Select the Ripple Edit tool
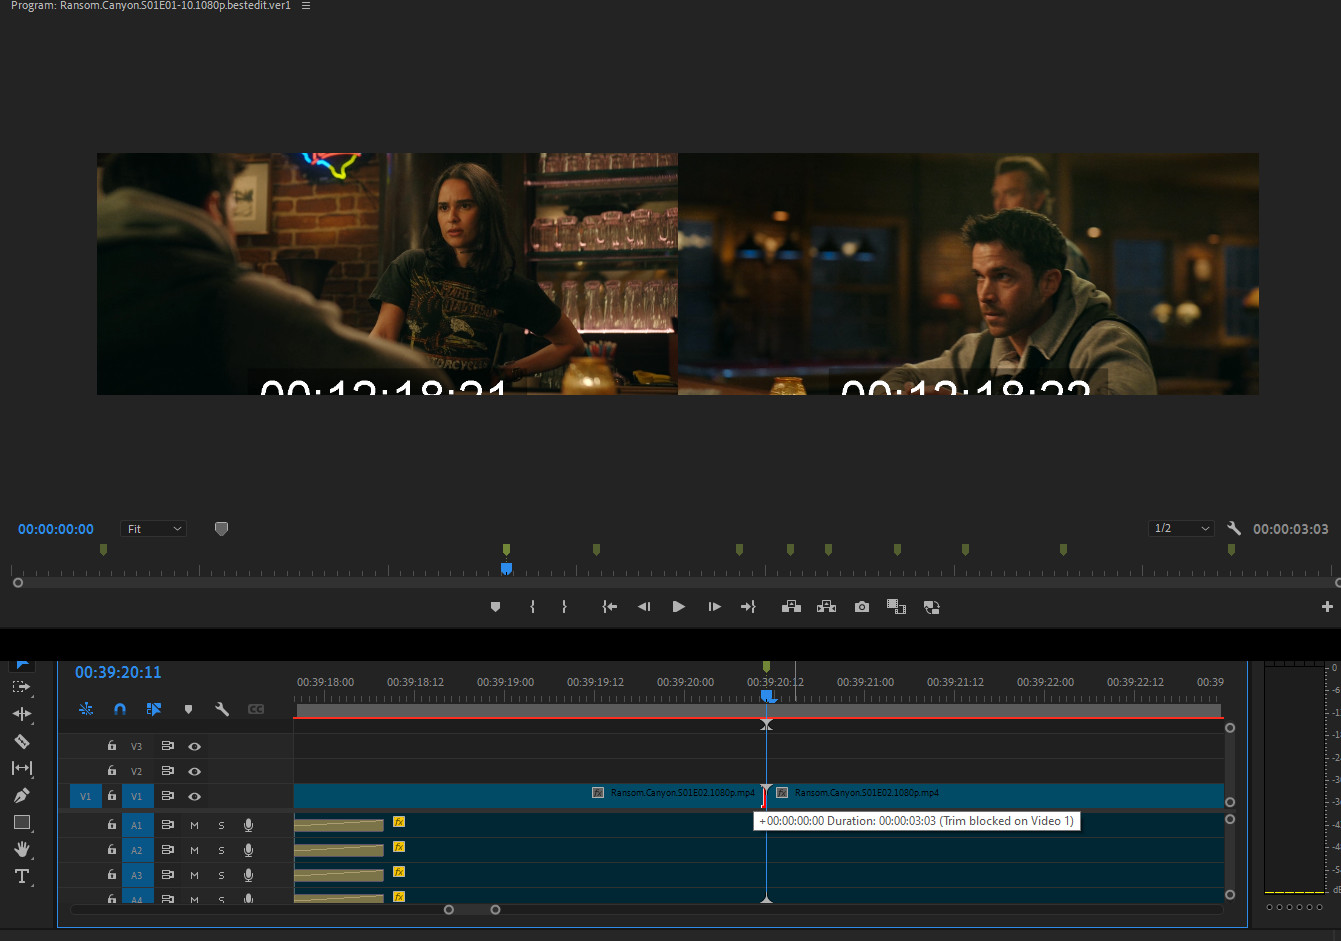Image resolution: width=1341 pixels, height=941 pixels. click(x=21, y=714)
